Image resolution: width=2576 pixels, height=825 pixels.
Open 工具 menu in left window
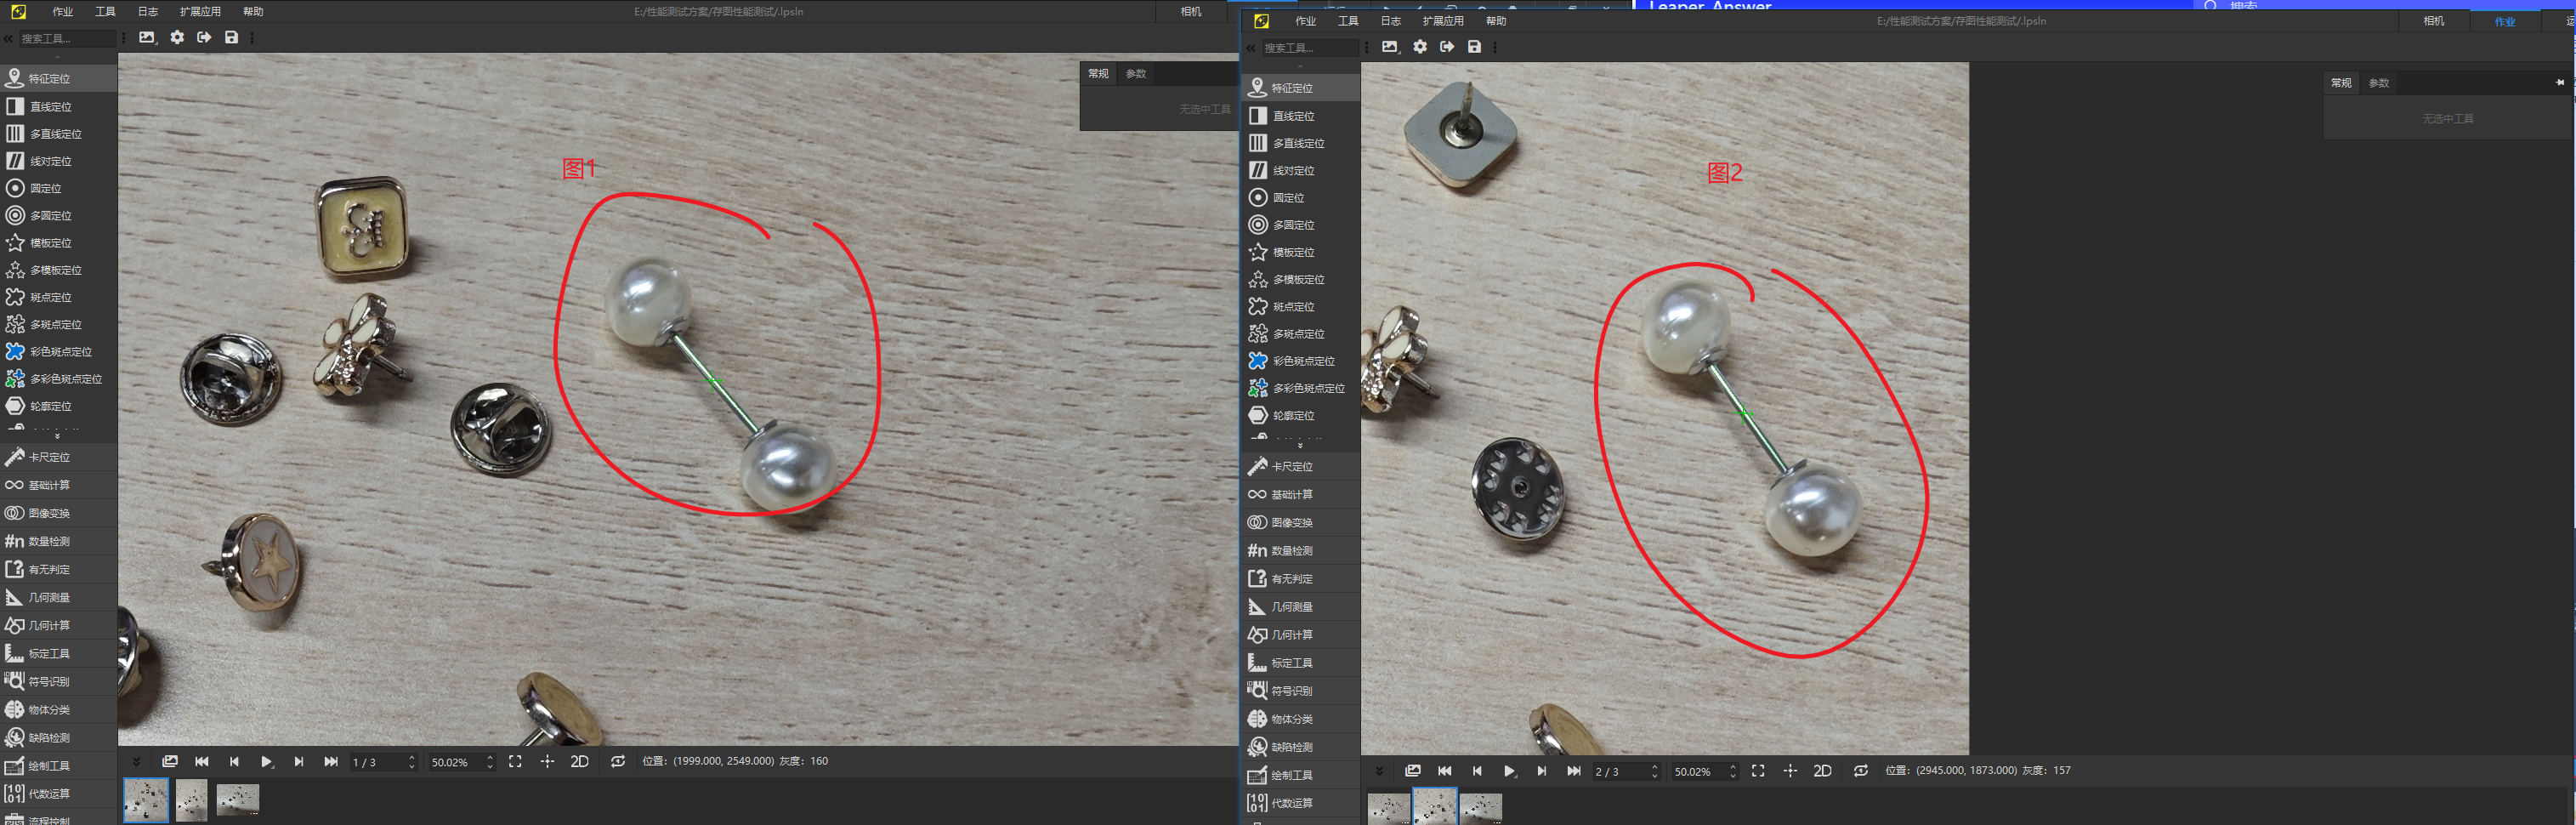click(105, 12)
